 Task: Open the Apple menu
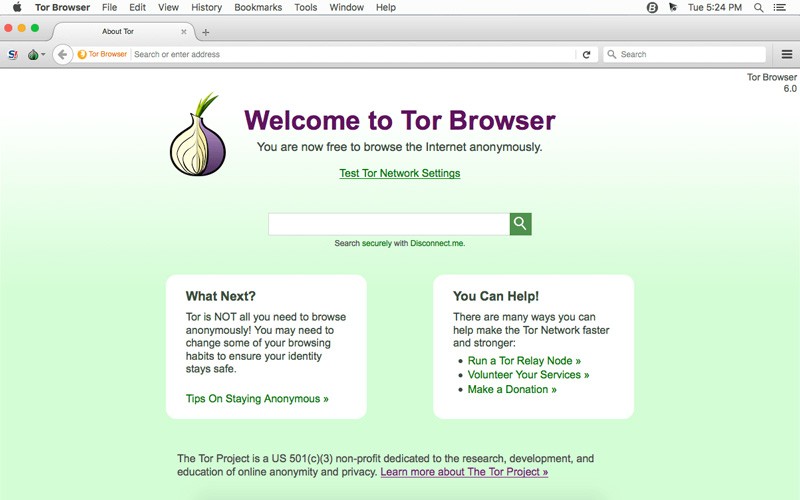[17, 7]
